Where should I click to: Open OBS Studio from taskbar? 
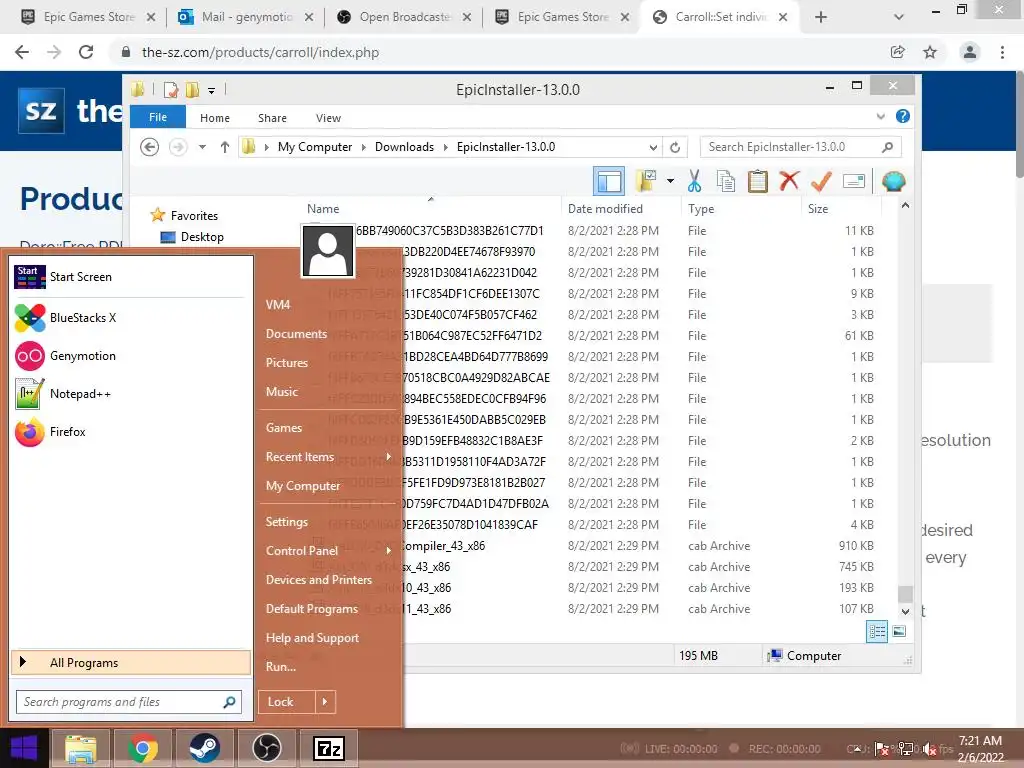click(266, 748)
